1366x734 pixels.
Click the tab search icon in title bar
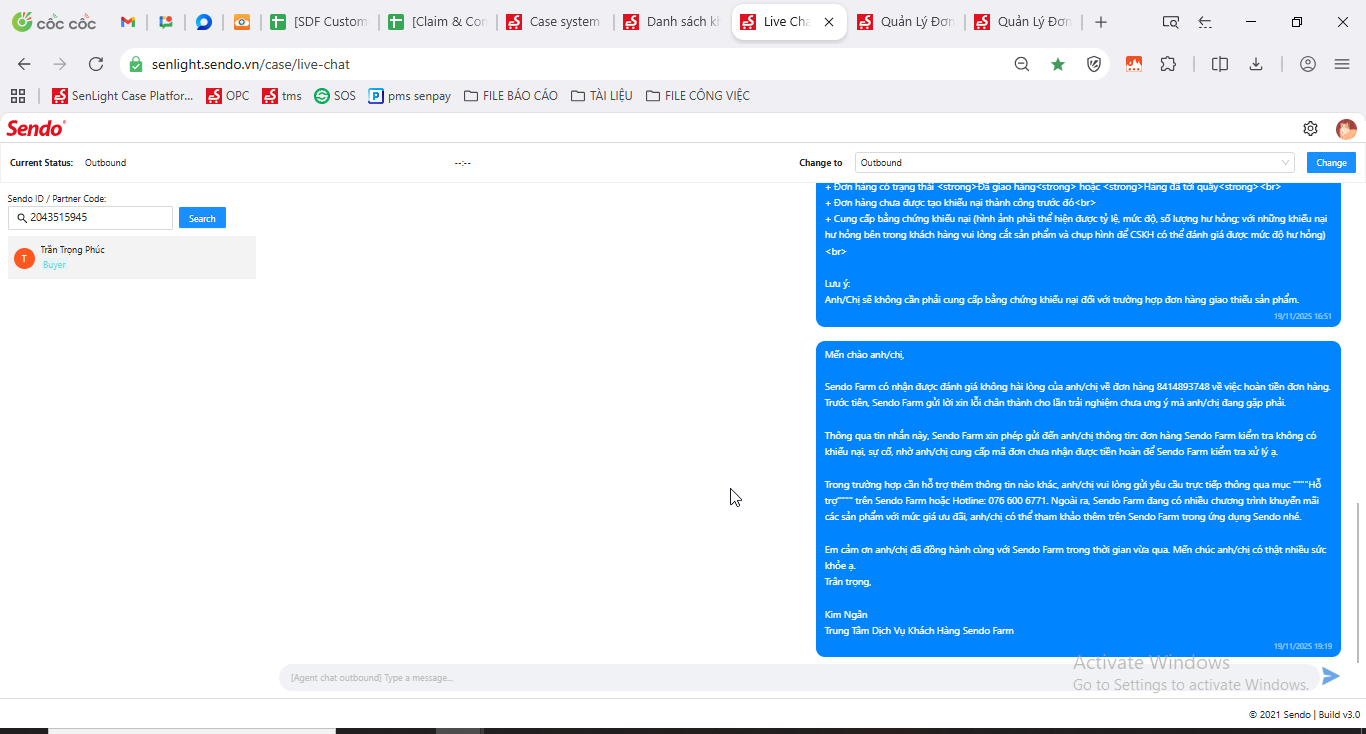tap(1170, 22)
